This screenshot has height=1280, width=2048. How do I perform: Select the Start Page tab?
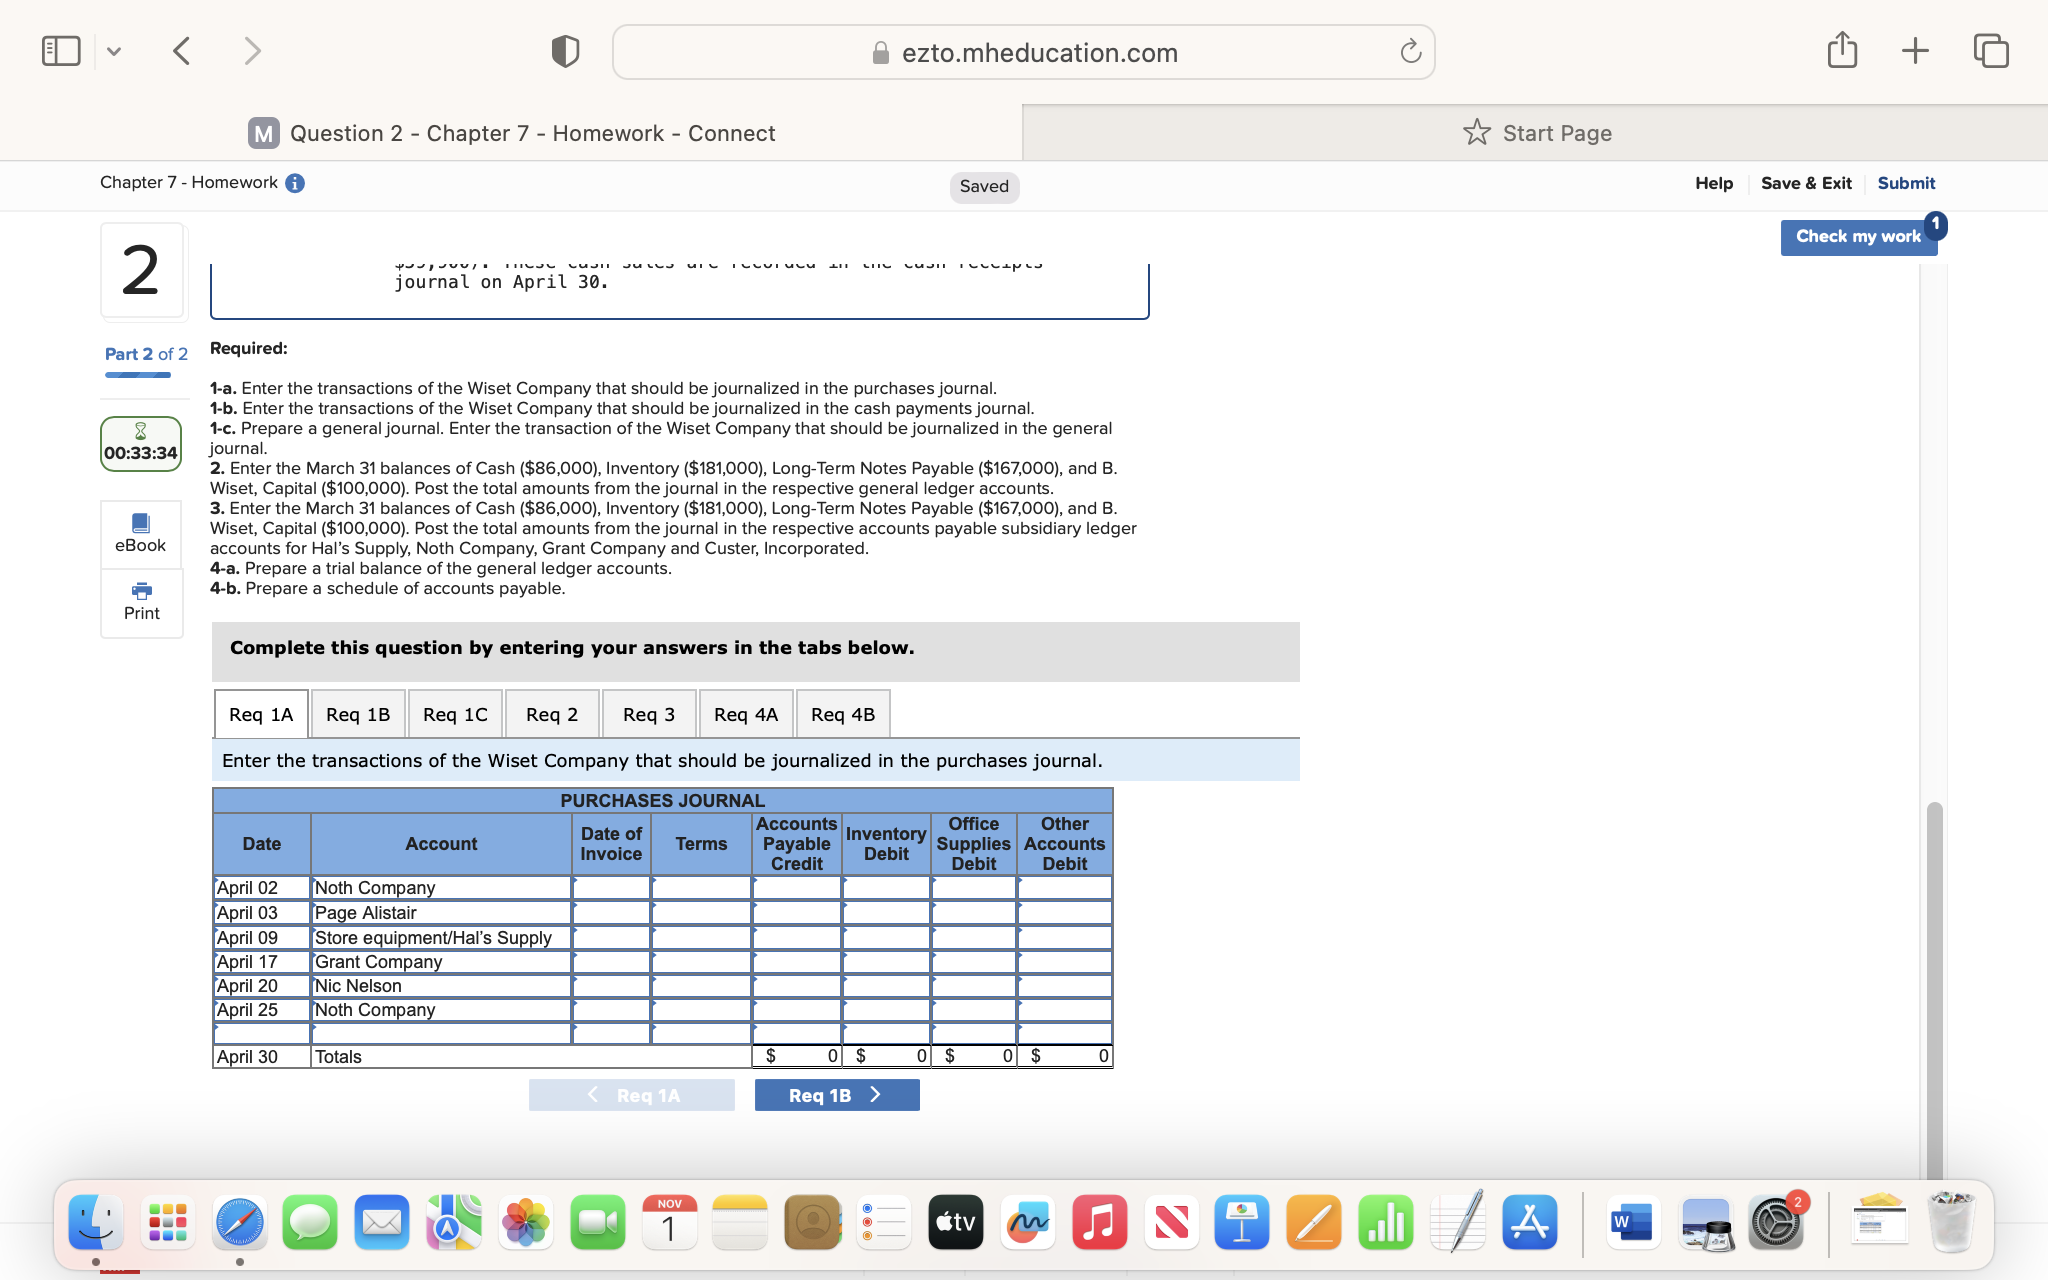[x=1537, y=132]
